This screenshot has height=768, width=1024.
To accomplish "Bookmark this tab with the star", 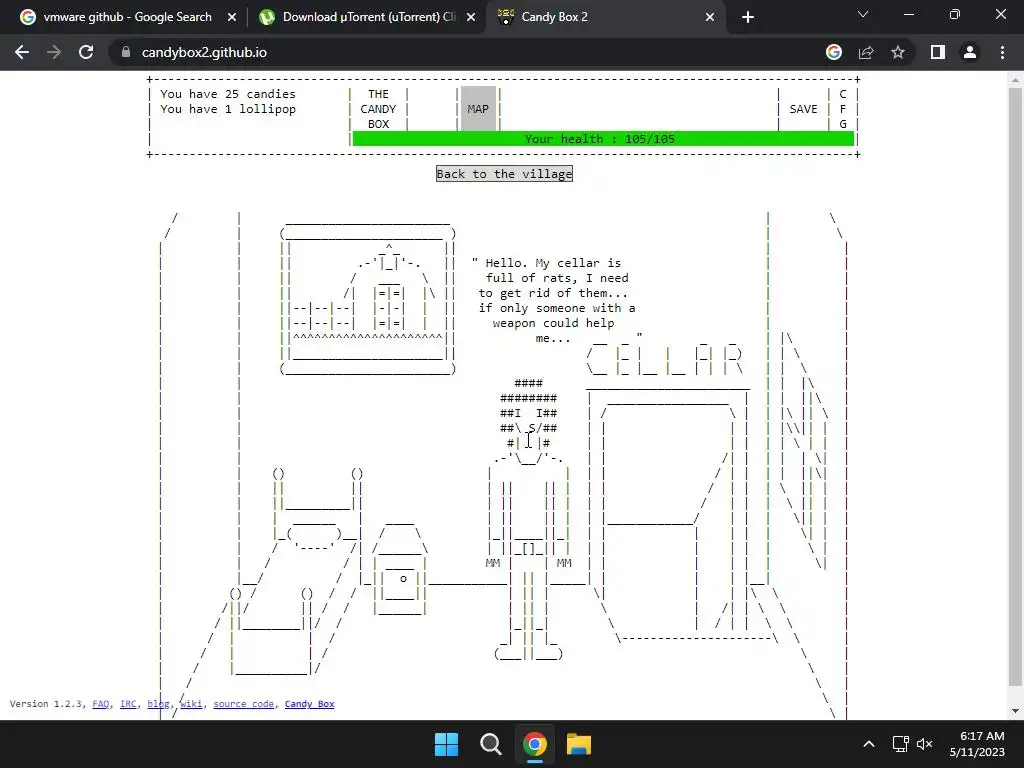I will point(898,52).
